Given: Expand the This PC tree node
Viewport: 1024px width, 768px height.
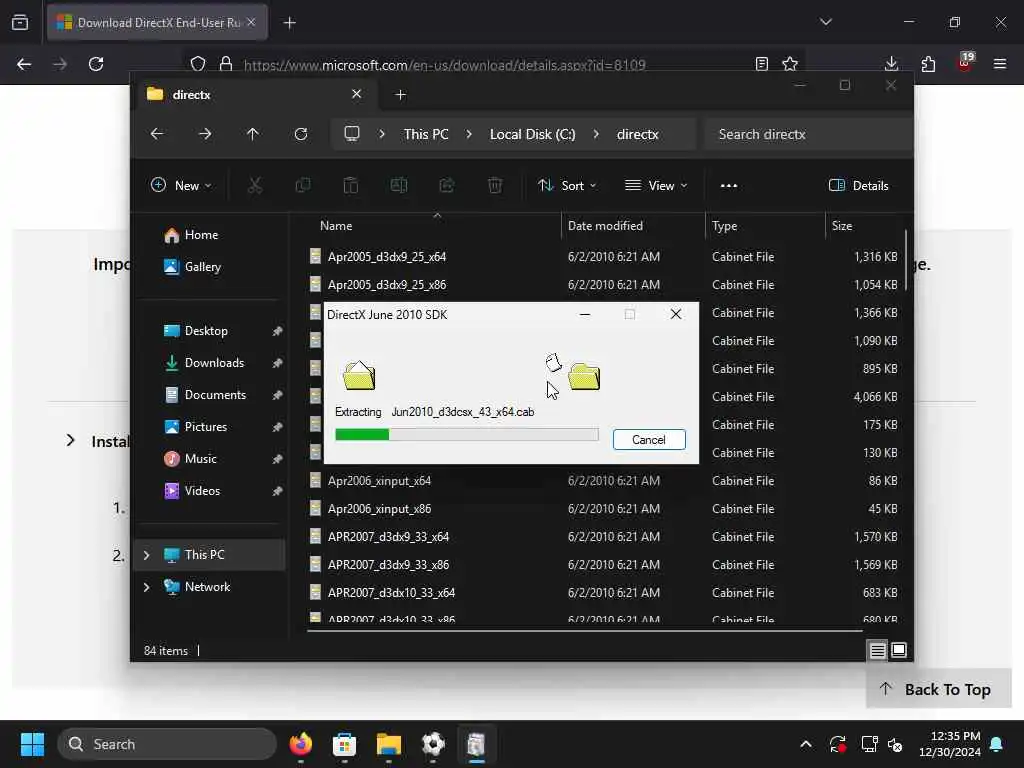Looking at the screenshot, I should tap(146, 555).
